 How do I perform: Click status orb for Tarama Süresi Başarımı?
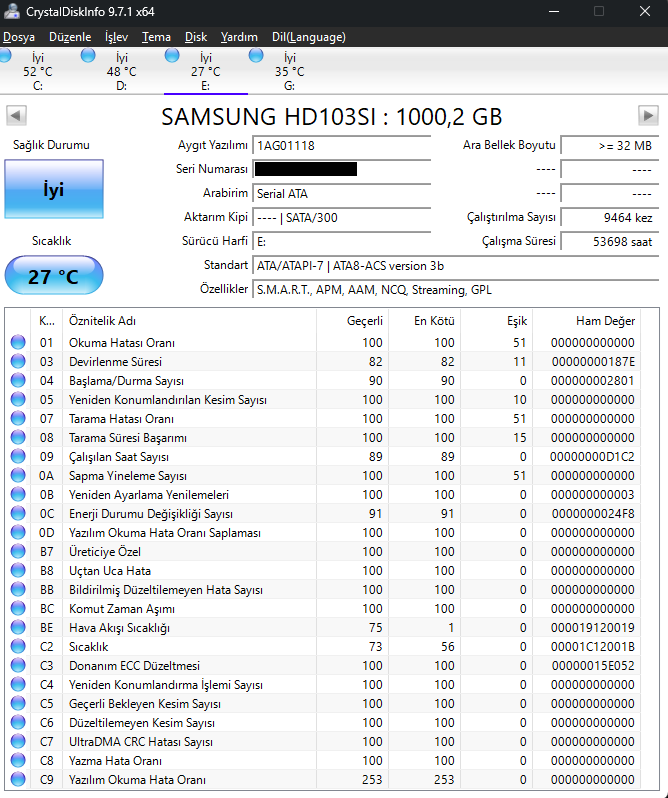18,437
